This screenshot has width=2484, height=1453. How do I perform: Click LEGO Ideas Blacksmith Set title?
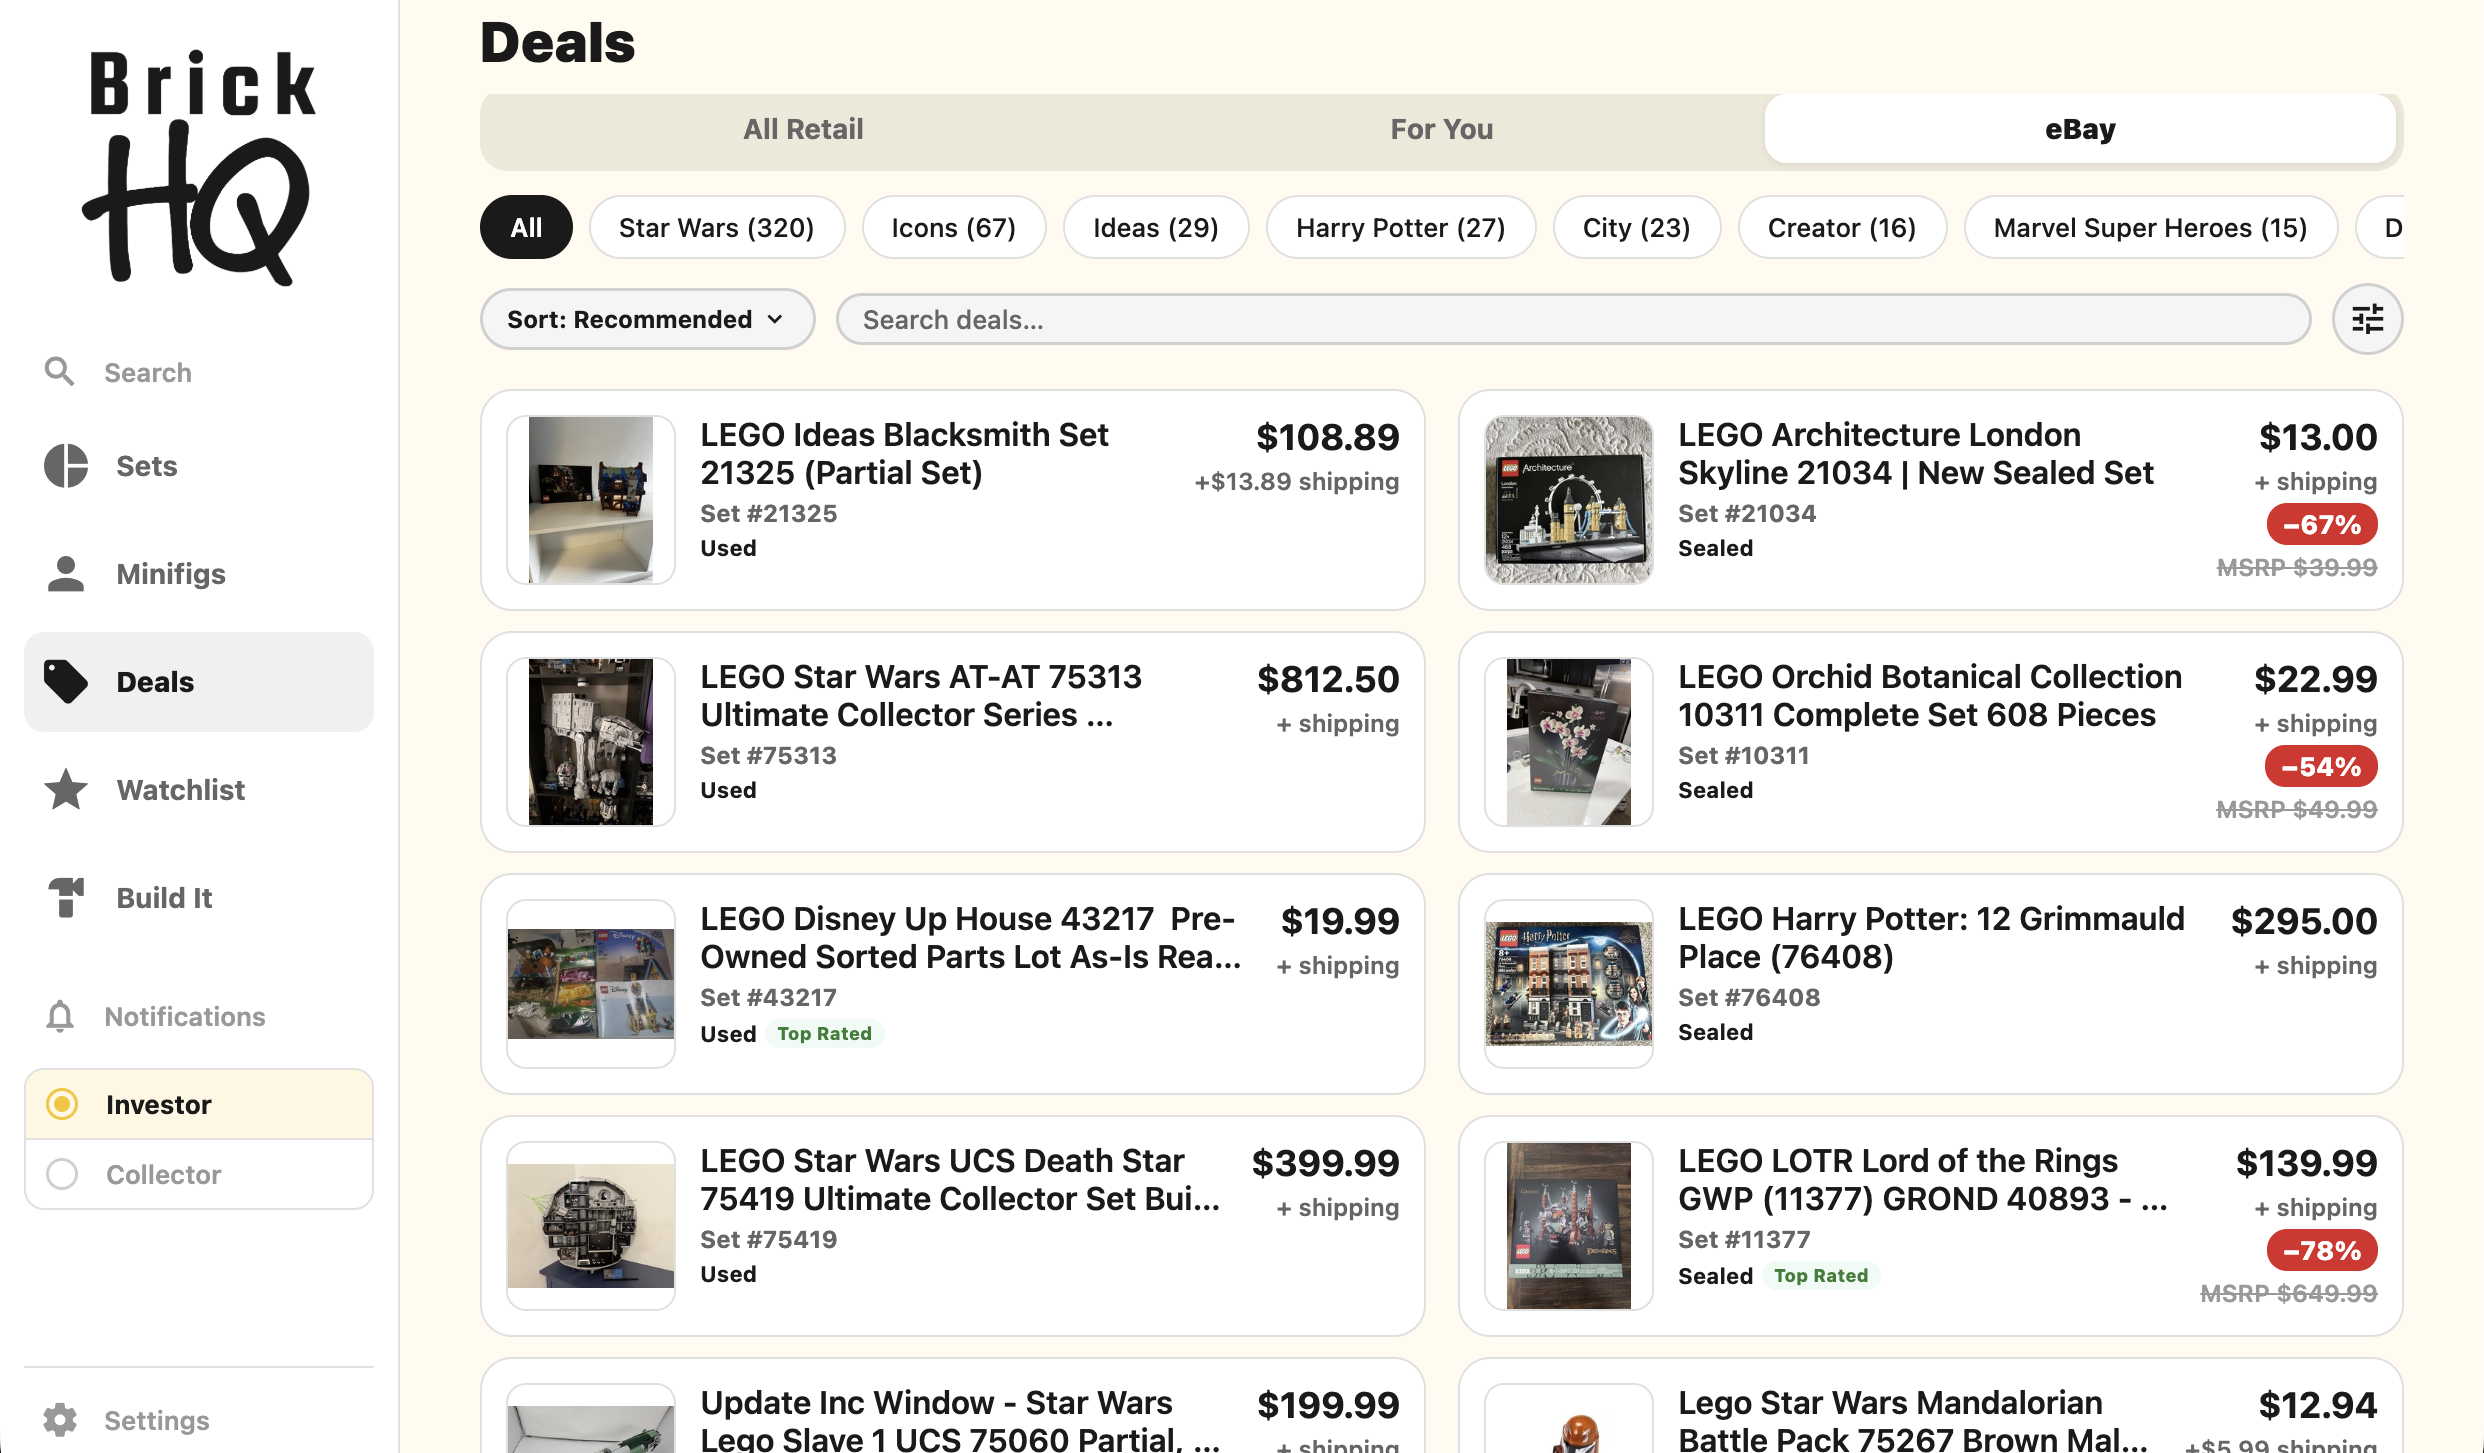(x=904, y=454)
